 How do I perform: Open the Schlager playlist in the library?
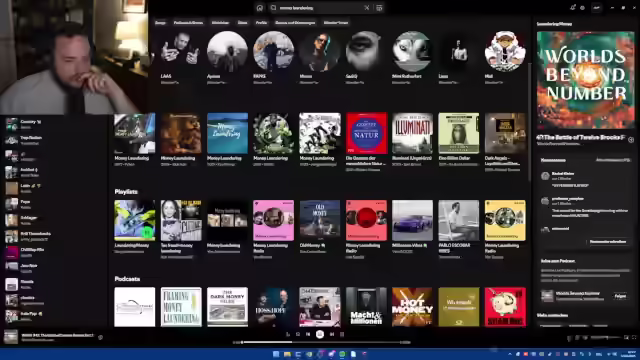tap(55, 220)
